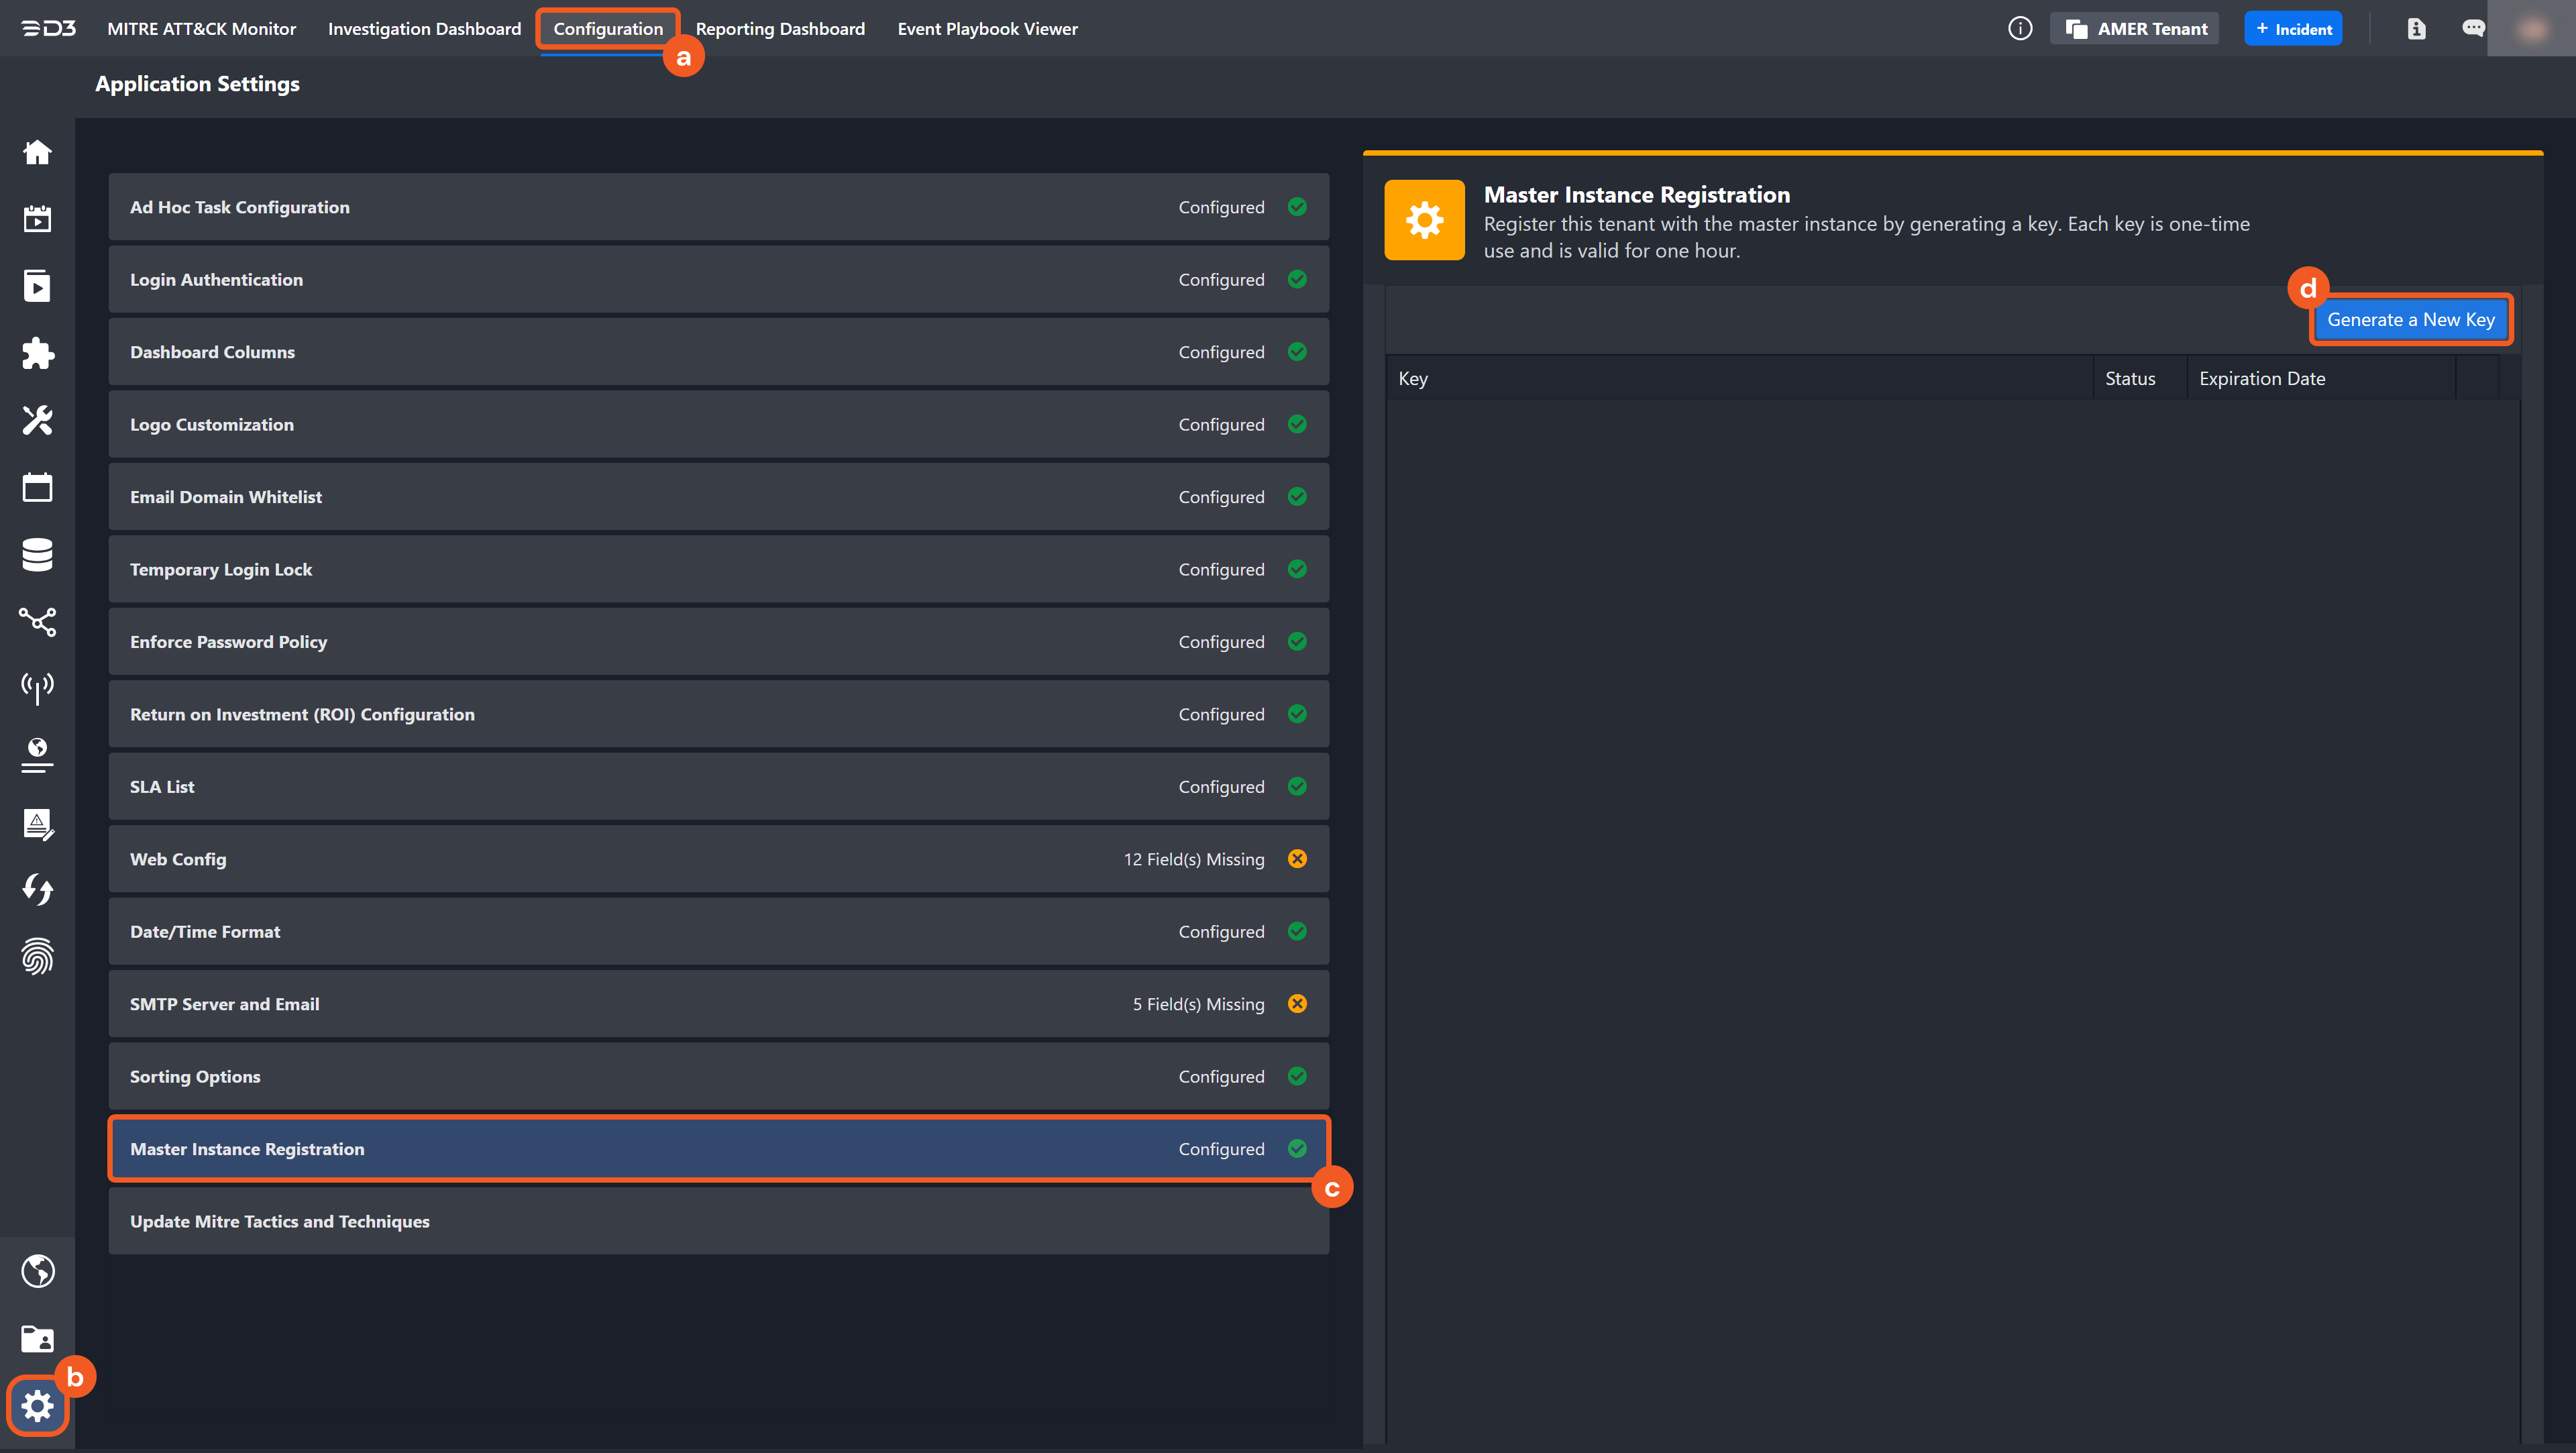Open the fingerprint icon in sidebar
2576x1453 pixels.
tap(37, 957)
